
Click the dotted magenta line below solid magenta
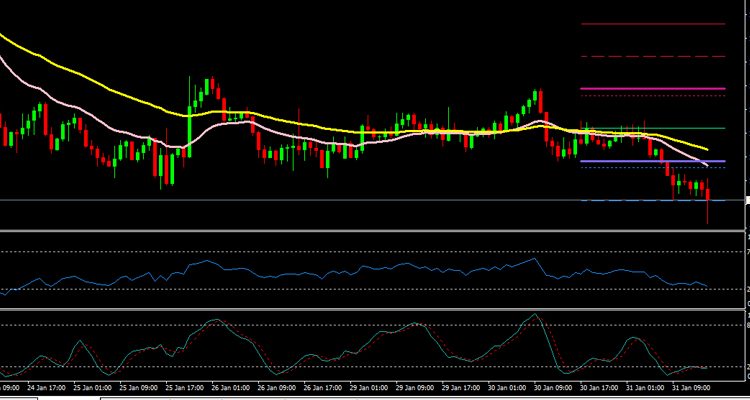tap(652, 97)
